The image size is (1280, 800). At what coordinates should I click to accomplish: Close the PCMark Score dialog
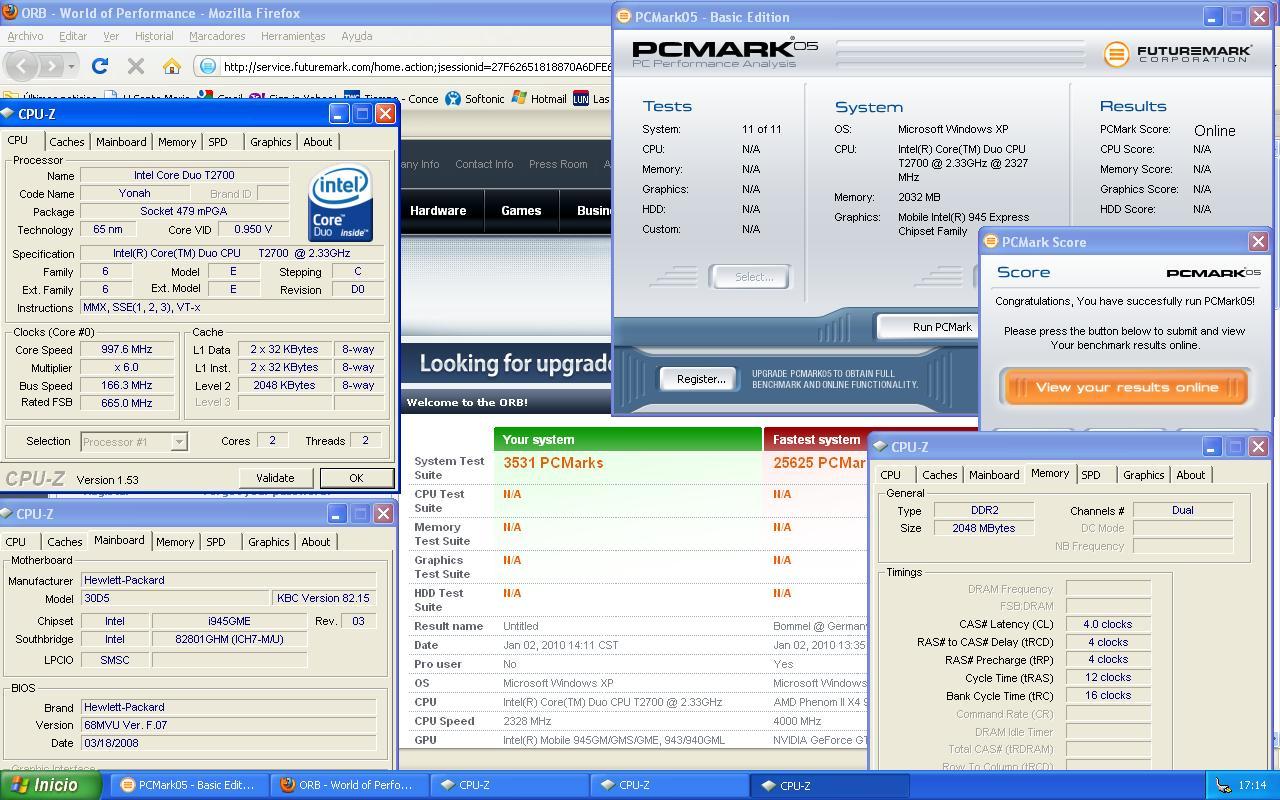(x=1258, y=242)
